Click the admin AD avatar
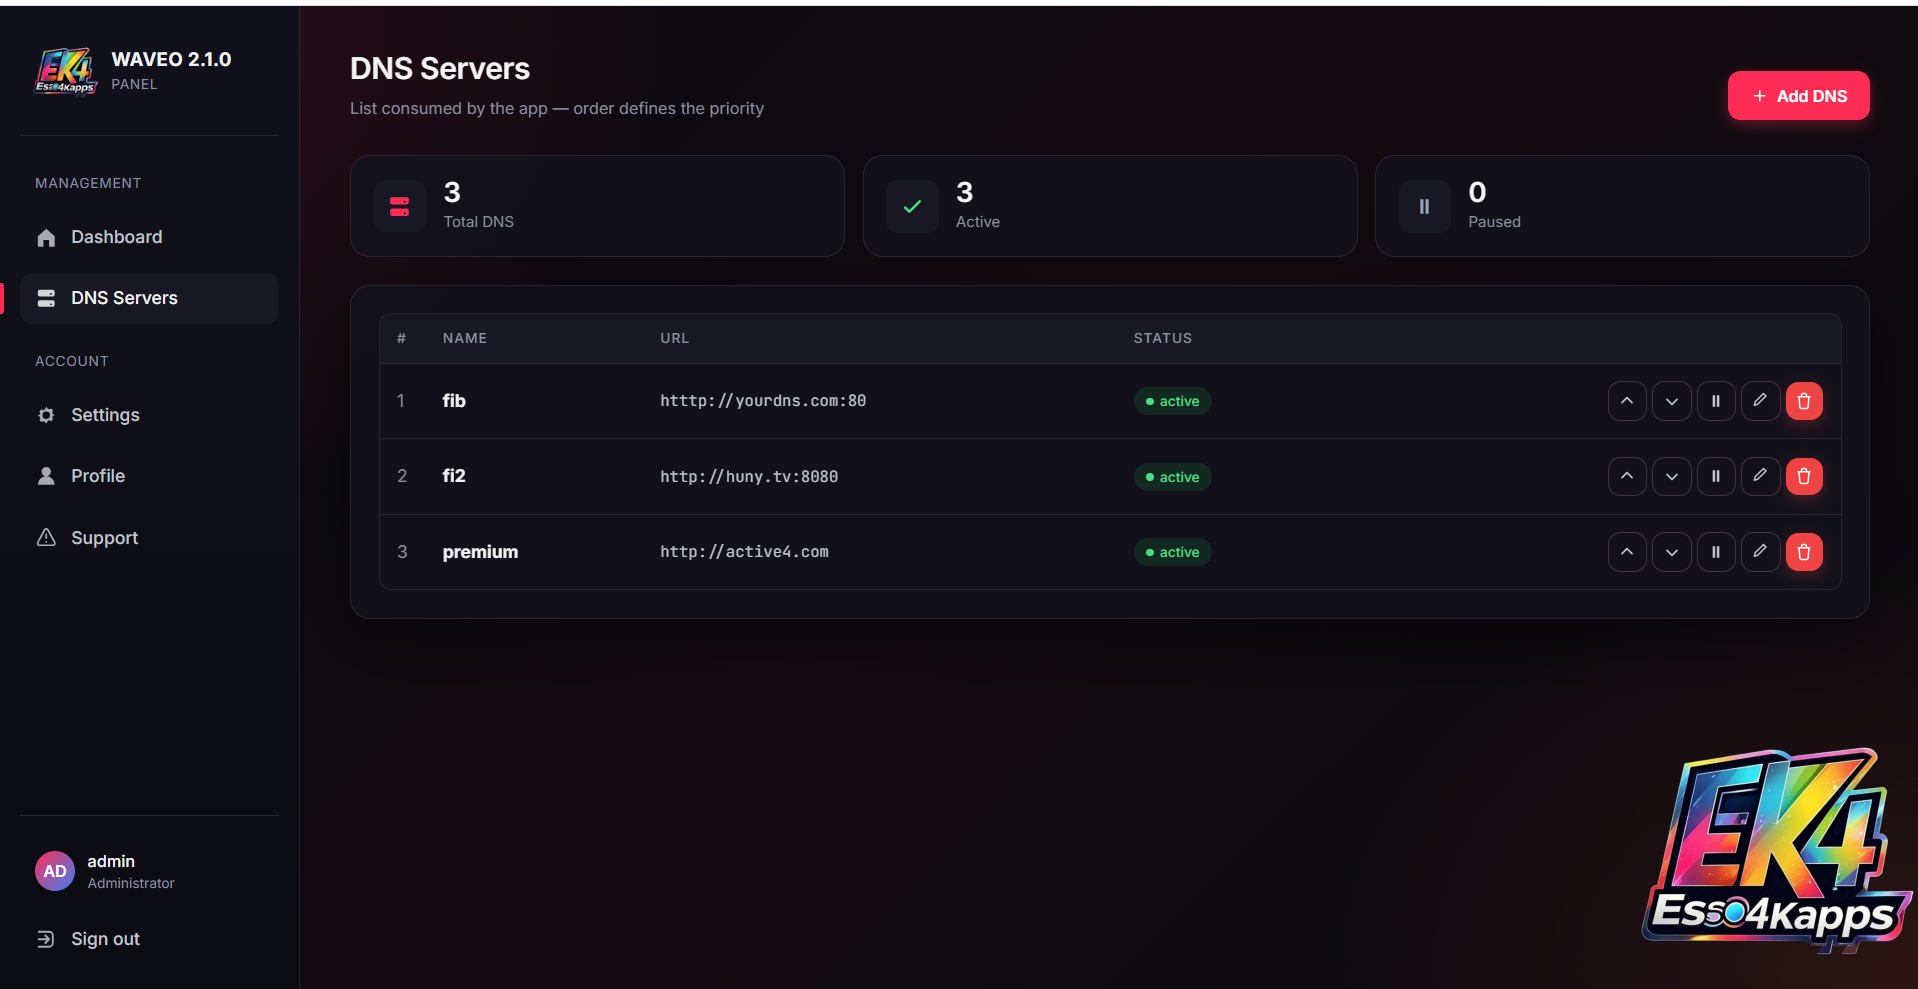The height and width of the screenshot is (989, 1918). point(55,871)
